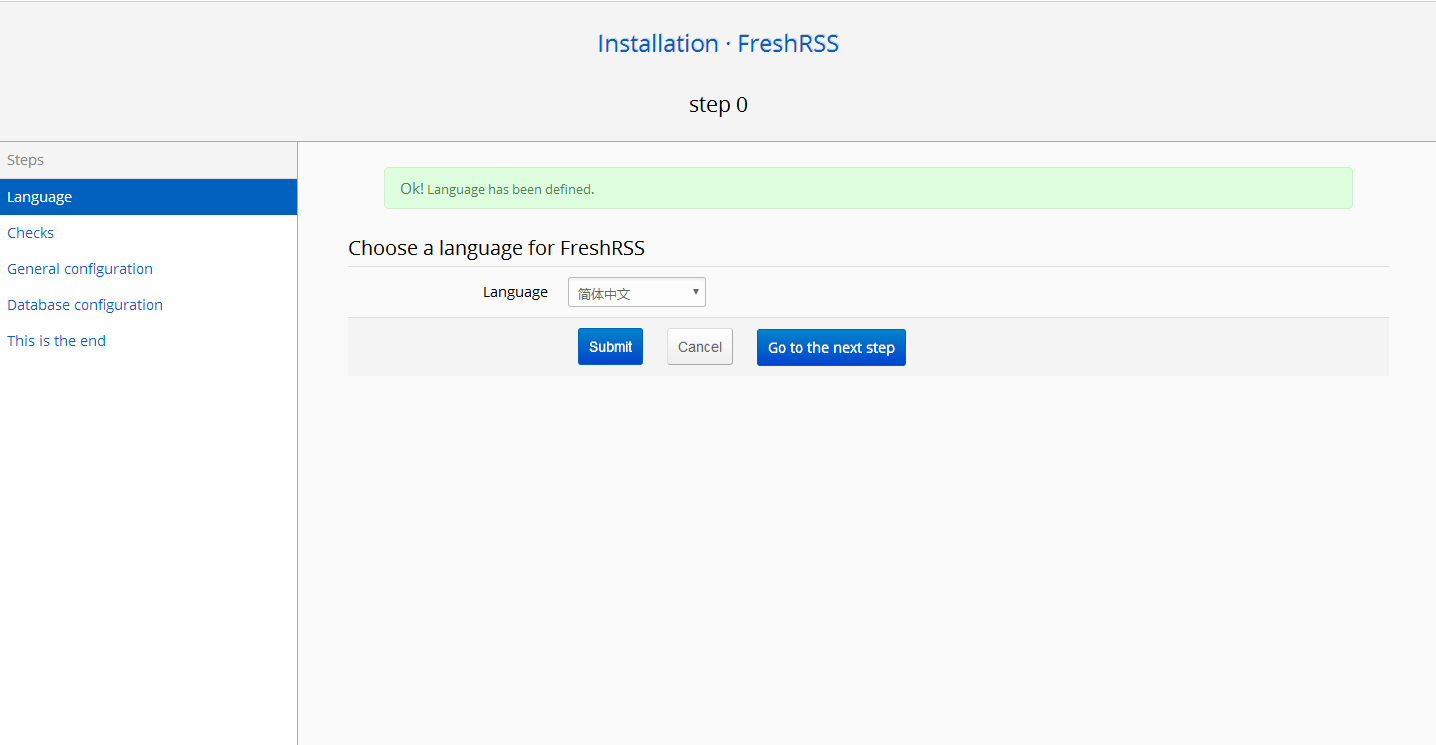Click the 'Choose a language for FreshRSS' heading

click(497, 248)
